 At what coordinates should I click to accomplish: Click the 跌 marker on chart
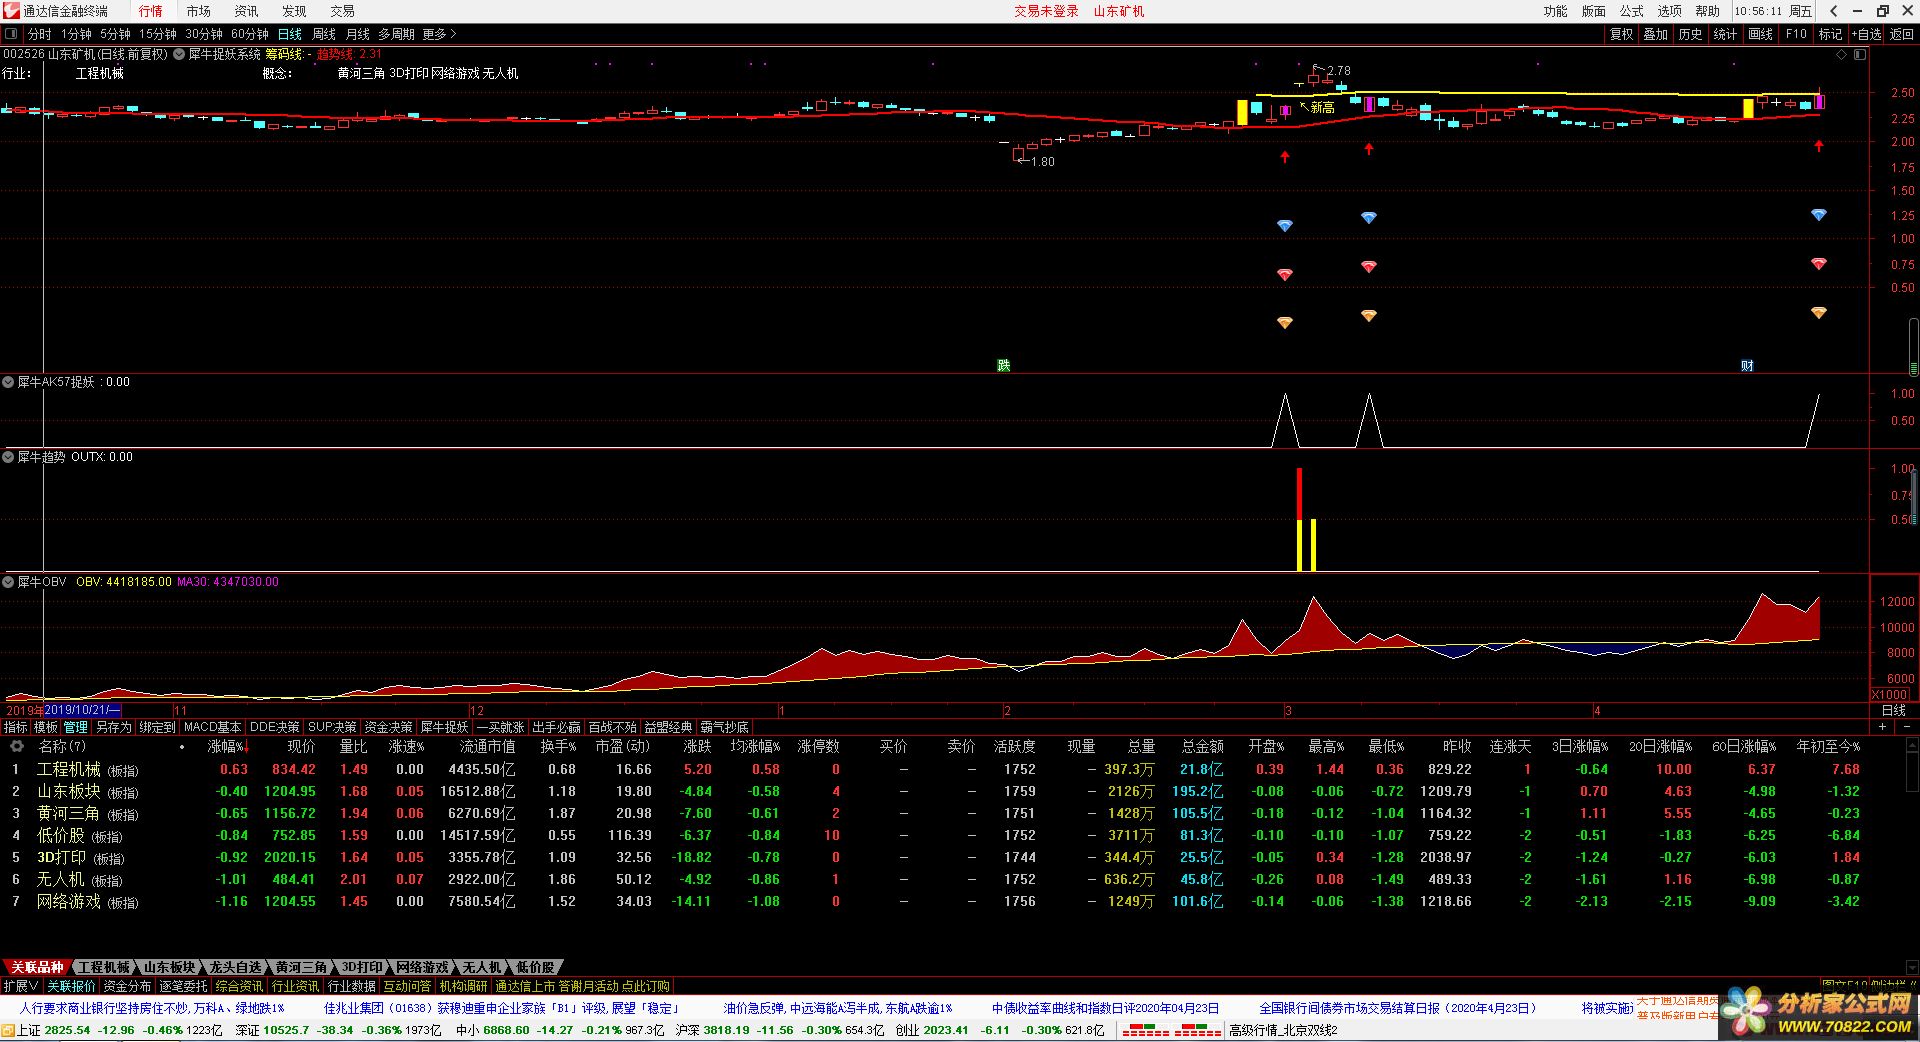1003,365
